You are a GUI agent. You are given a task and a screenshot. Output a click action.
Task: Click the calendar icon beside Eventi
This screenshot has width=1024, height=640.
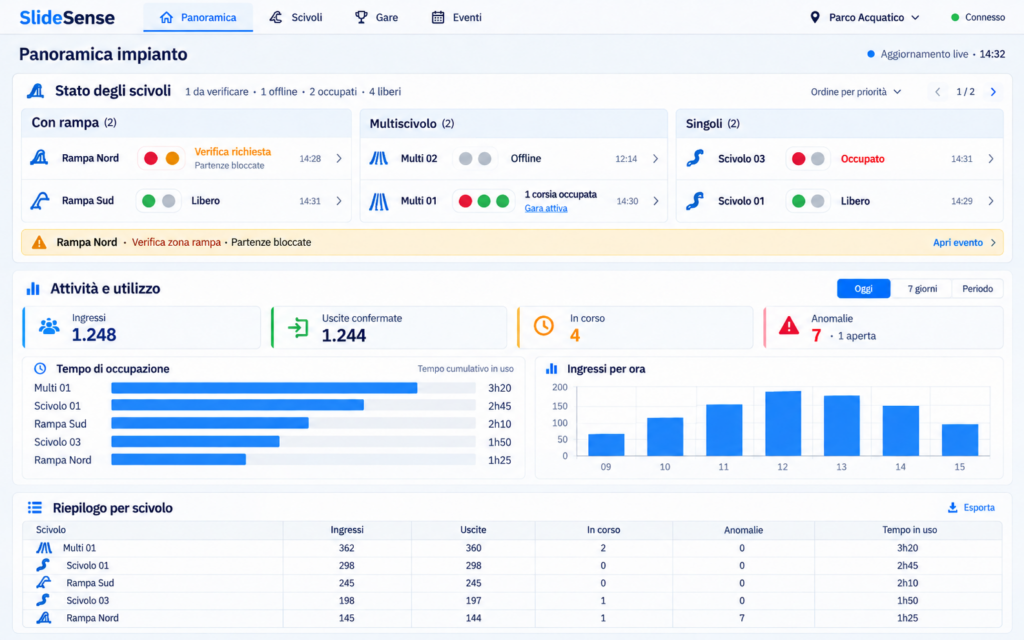pos(438,18)
